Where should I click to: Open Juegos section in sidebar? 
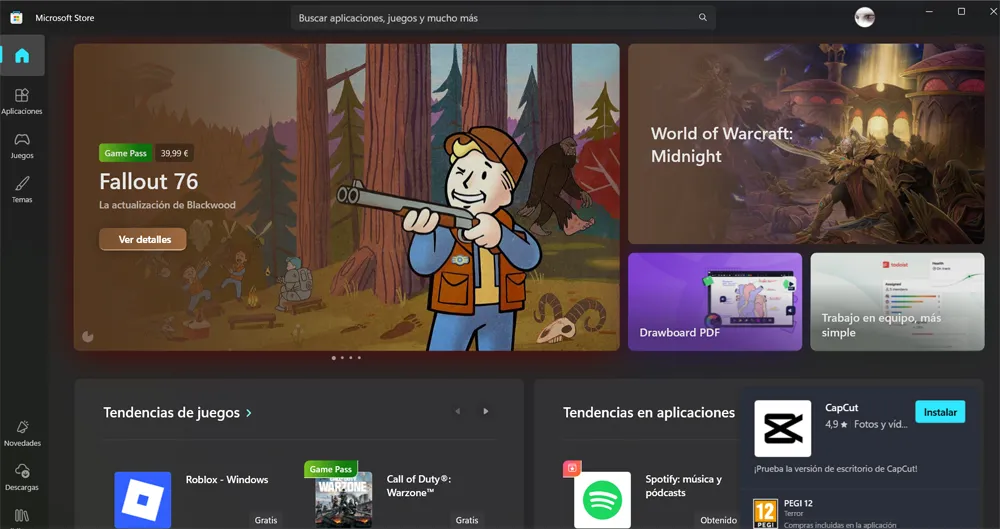[22, 146]
